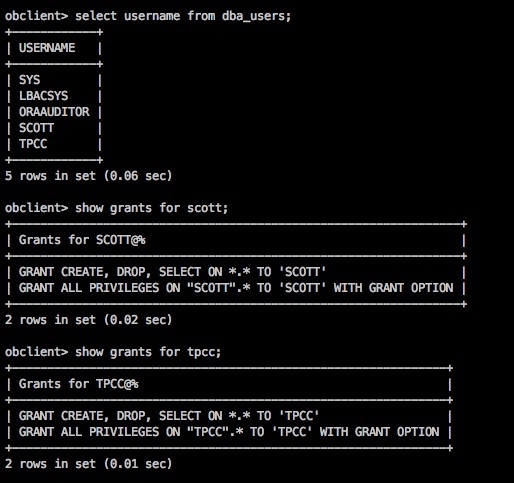Click '2 rows in set (0.02 sec)' text

point(89,320)
